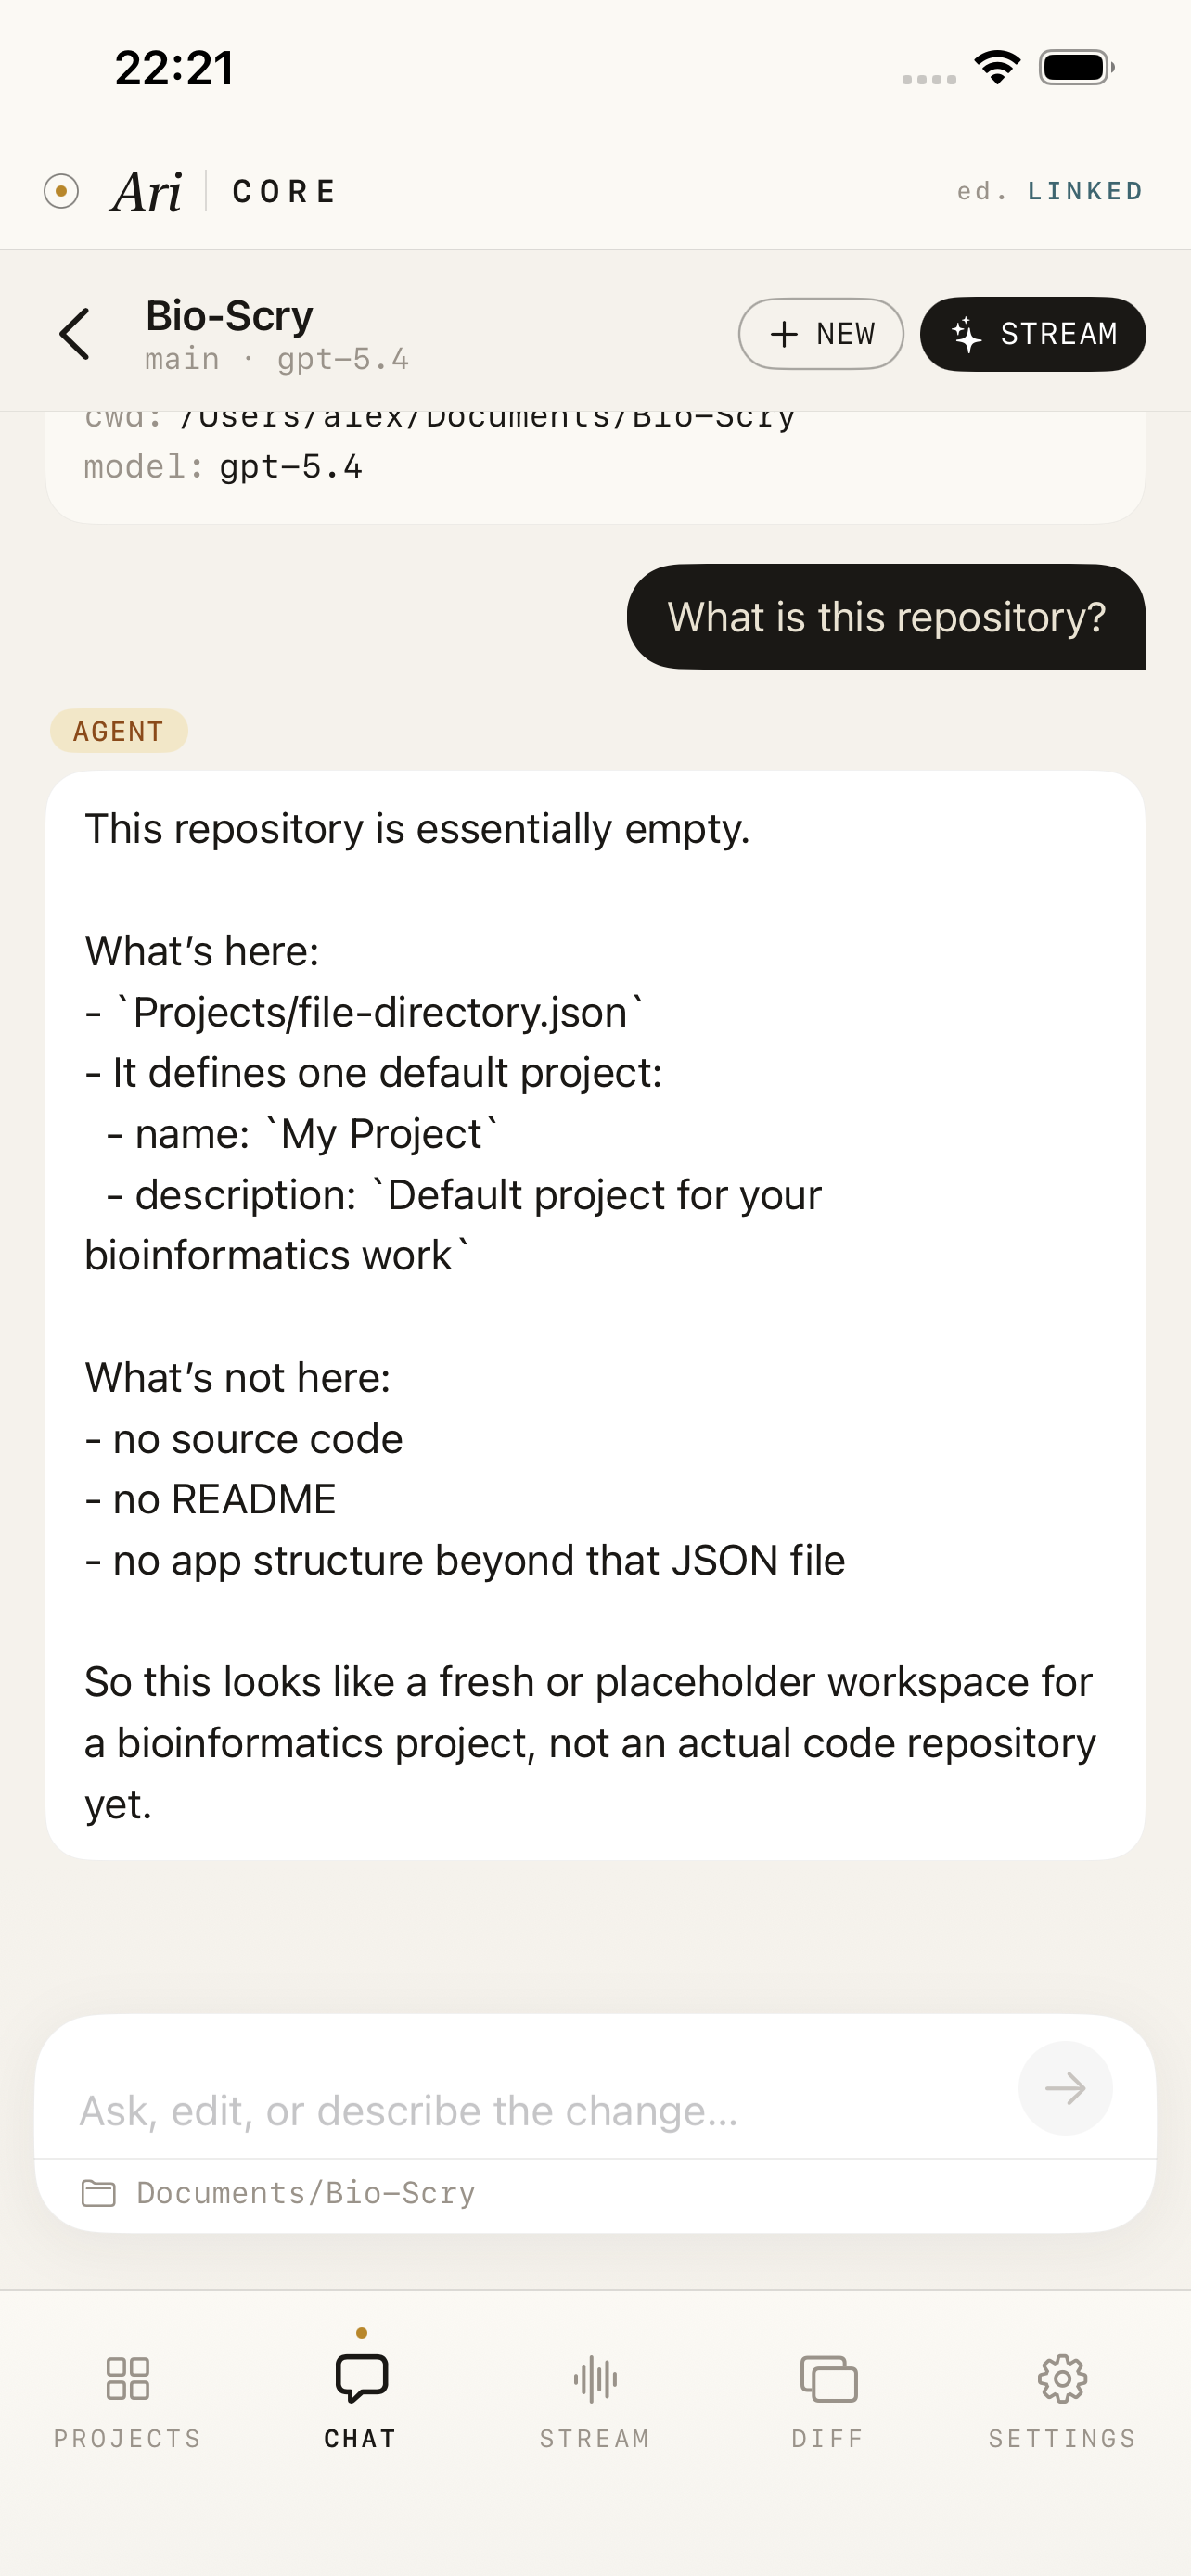Open the main branch selector under Bio-Scry
Viewport: 1191px width, 2576px height.
pyautogui.click(x=181, y=358)
